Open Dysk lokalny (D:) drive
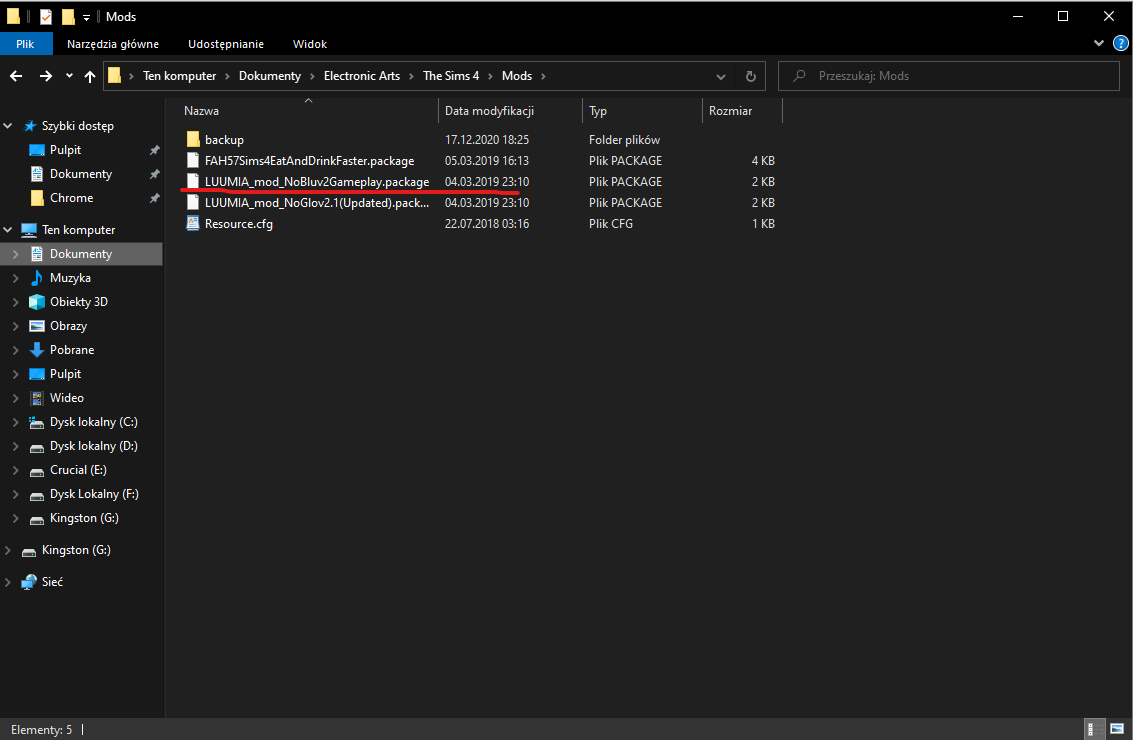The width and height of the screenshot is (1133, 740). [x=93, y=446]
